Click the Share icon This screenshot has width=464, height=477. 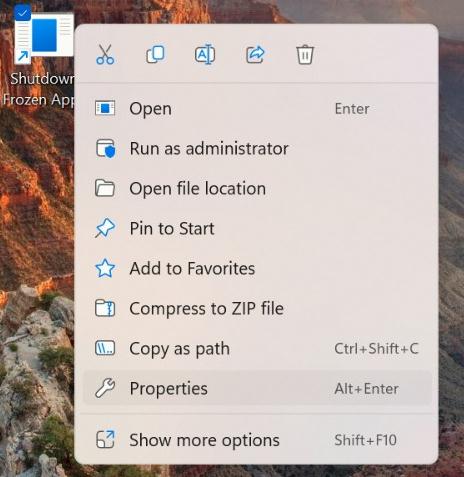click(x=255, y=54)
